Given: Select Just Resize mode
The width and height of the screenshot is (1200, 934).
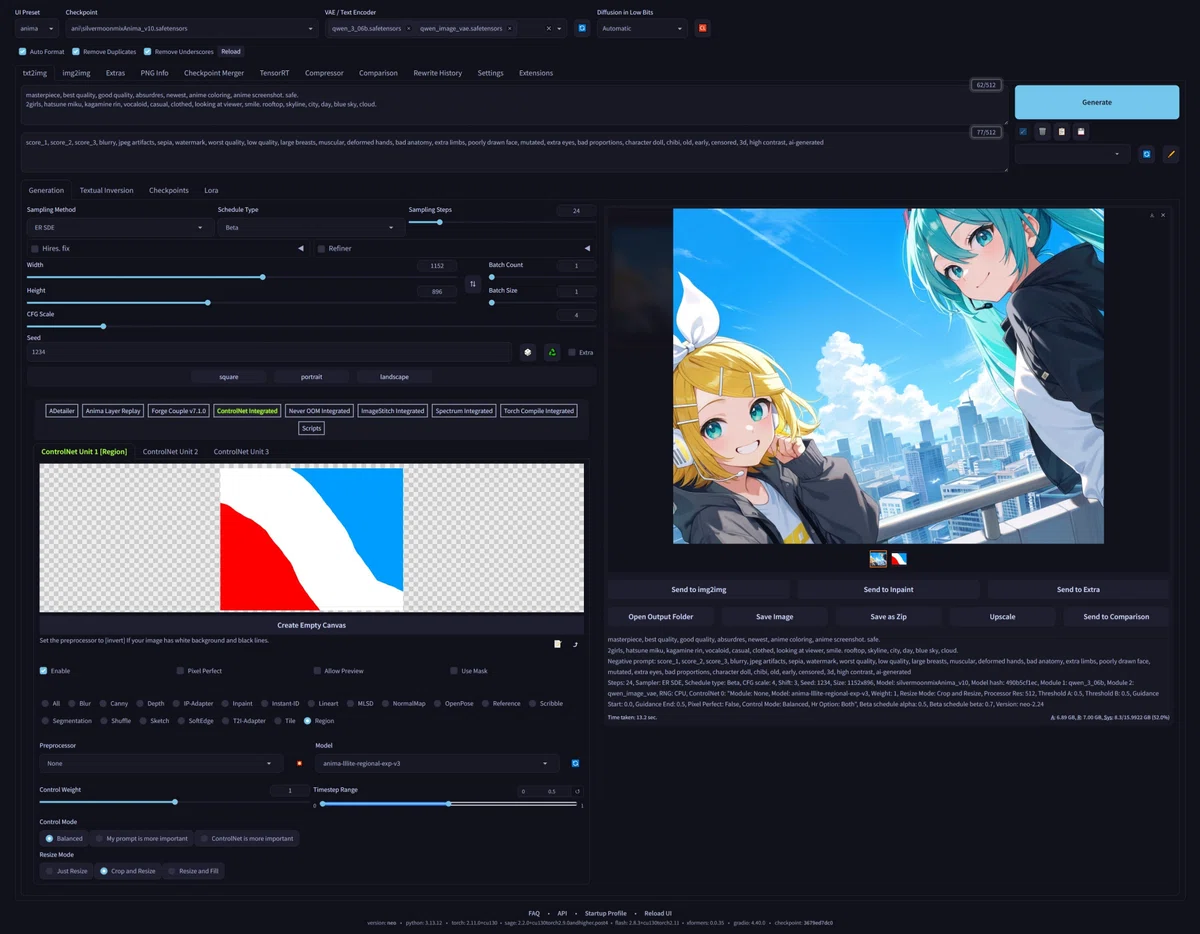Looking at the screenshot, I should pos(65,871).
